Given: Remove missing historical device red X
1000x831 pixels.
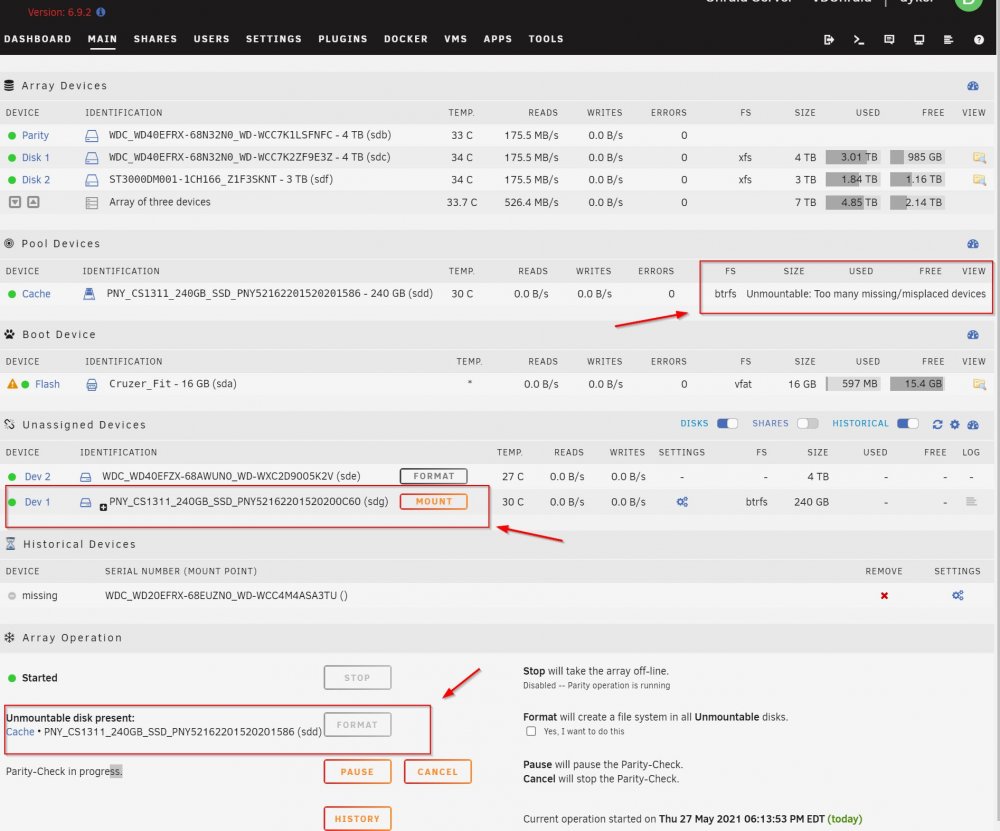Looking at the screenshot, I should tap(884, 596).
